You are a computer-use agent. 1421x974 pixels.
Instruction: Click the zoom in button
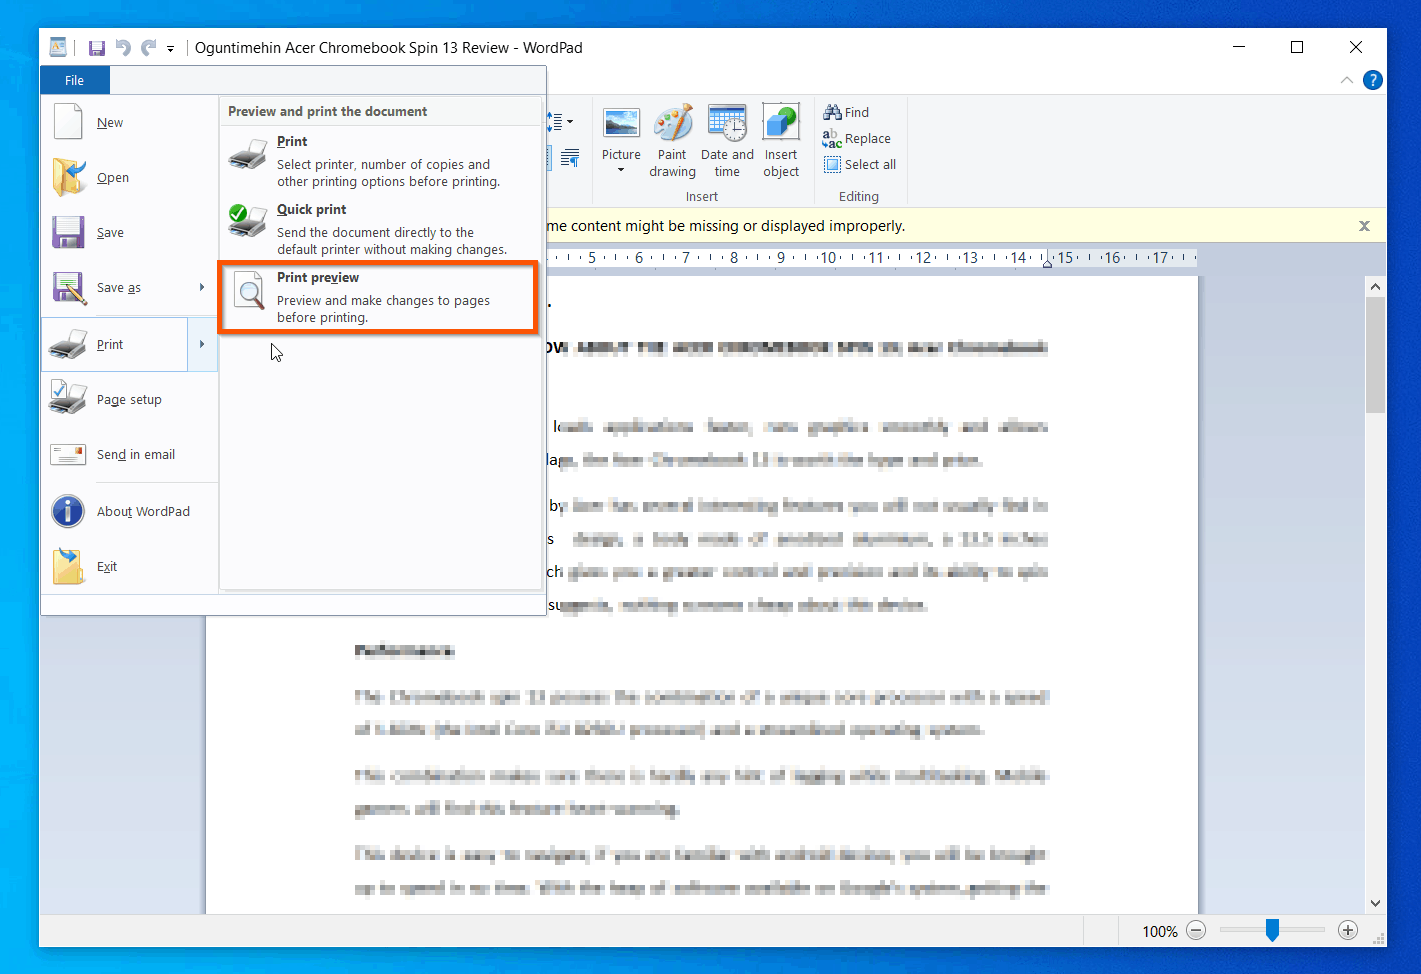point(1347,930)
